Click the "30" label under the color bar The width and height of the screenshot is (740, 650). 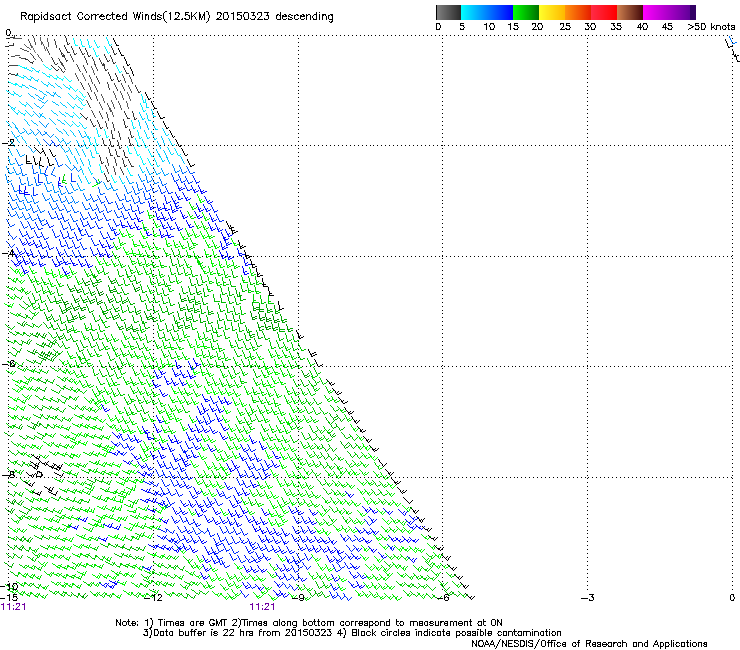590,27
